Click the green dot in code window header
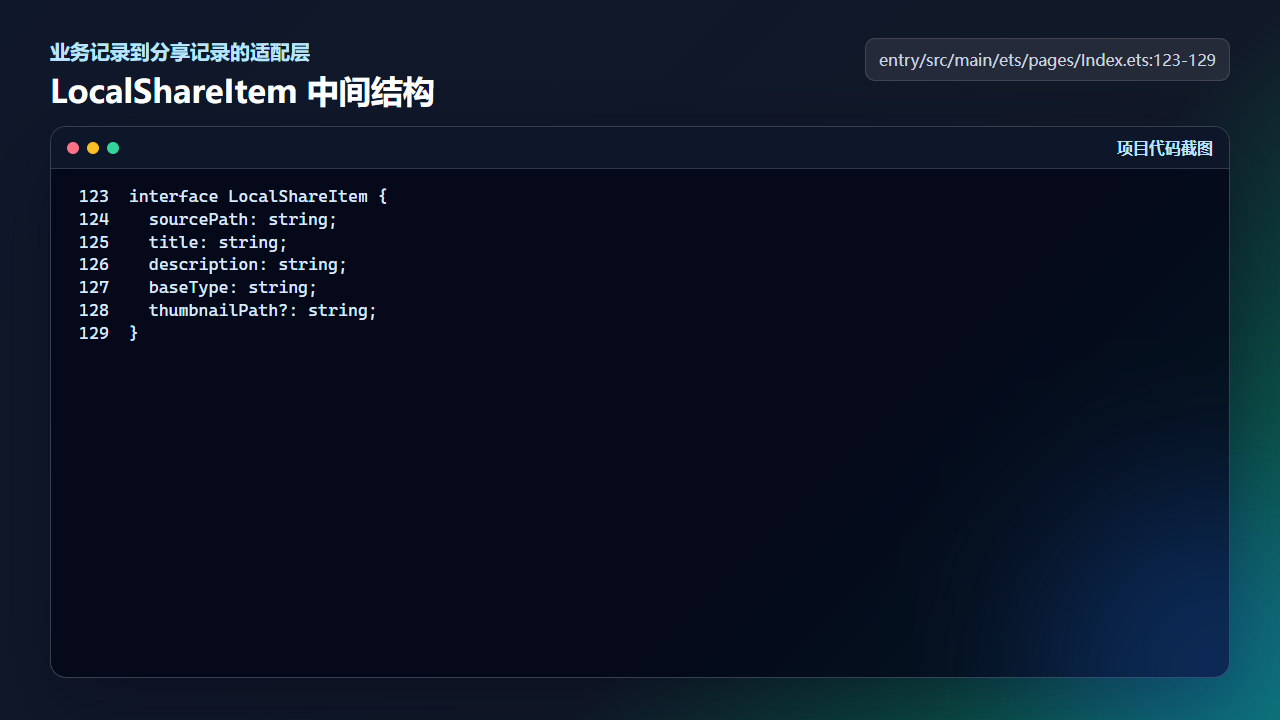1280x720 pixels. coord(113,148)
